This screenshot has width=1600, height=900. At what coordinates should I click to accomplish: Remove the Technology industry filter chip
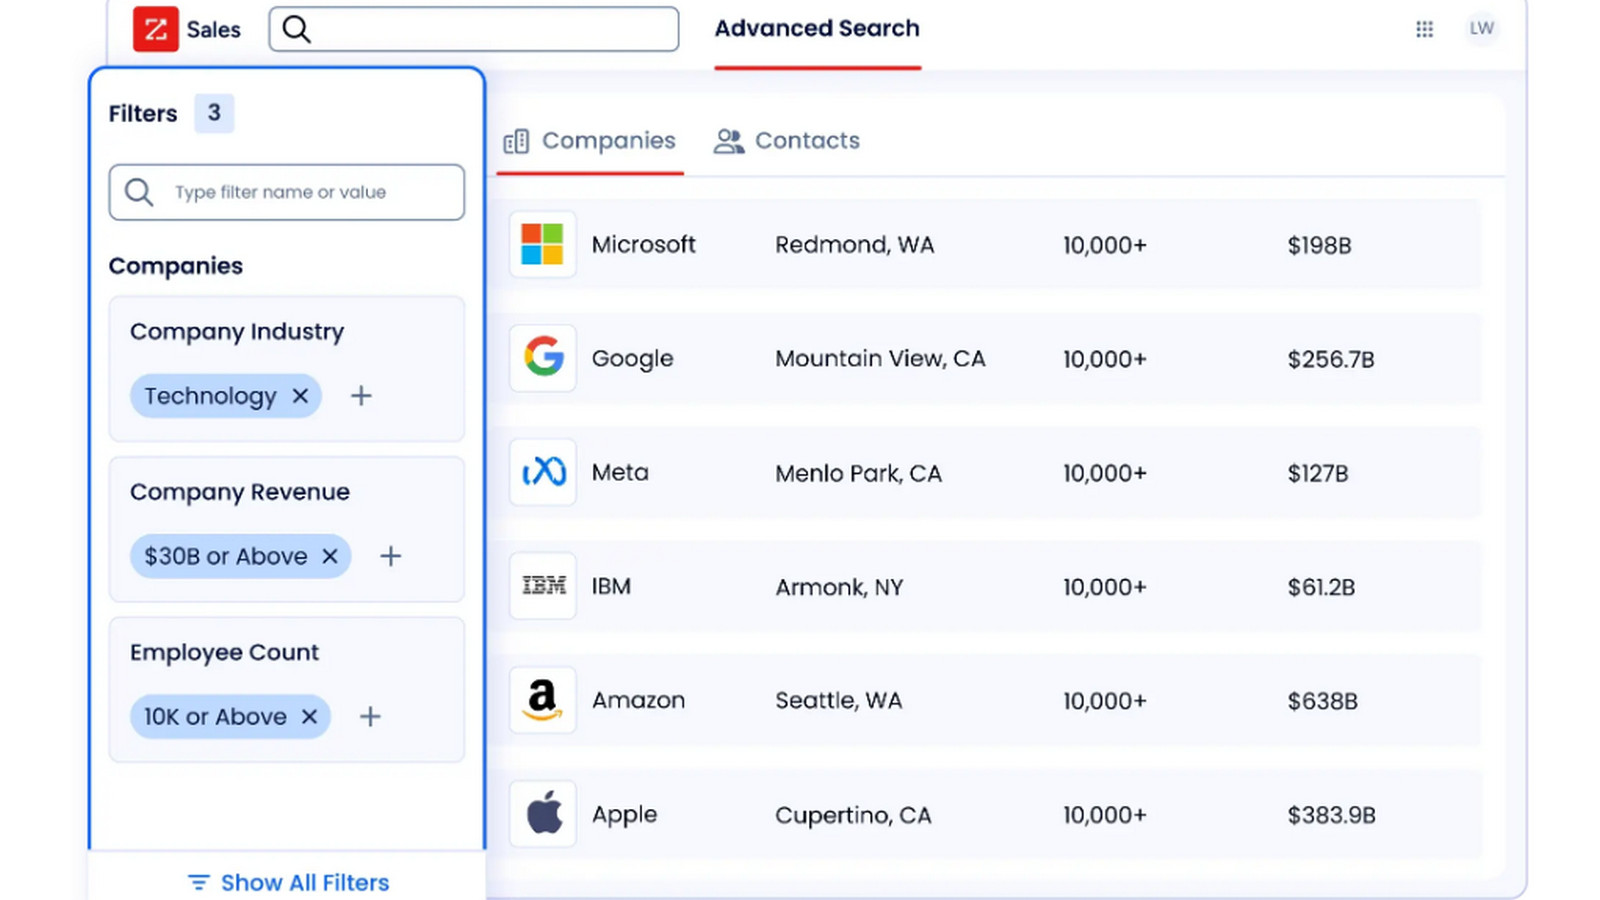click(300, 396)
